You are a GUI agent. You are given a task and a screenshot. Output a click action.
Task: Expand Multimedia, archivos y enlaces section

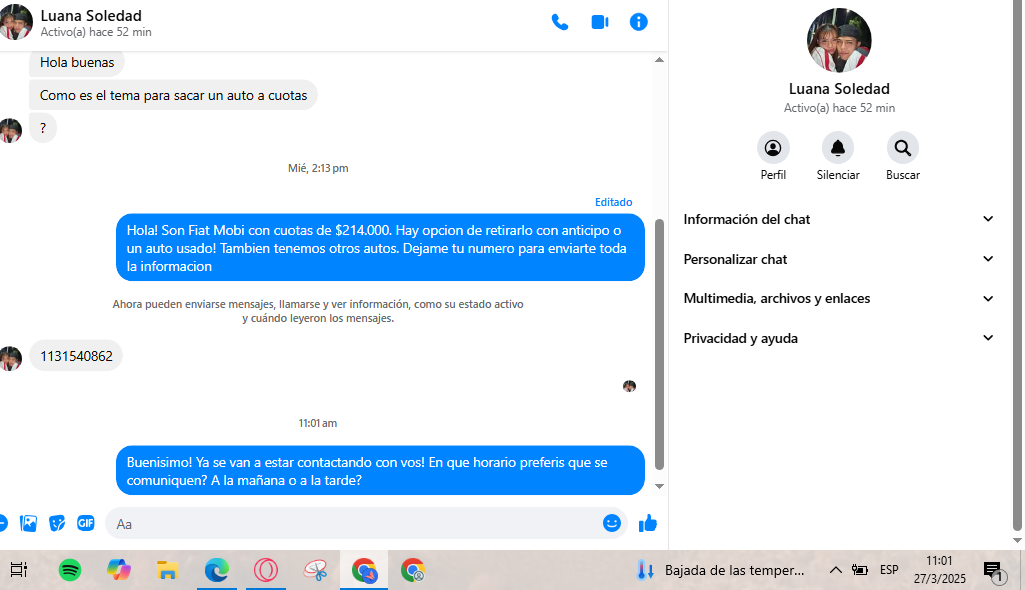coord(838,298)
